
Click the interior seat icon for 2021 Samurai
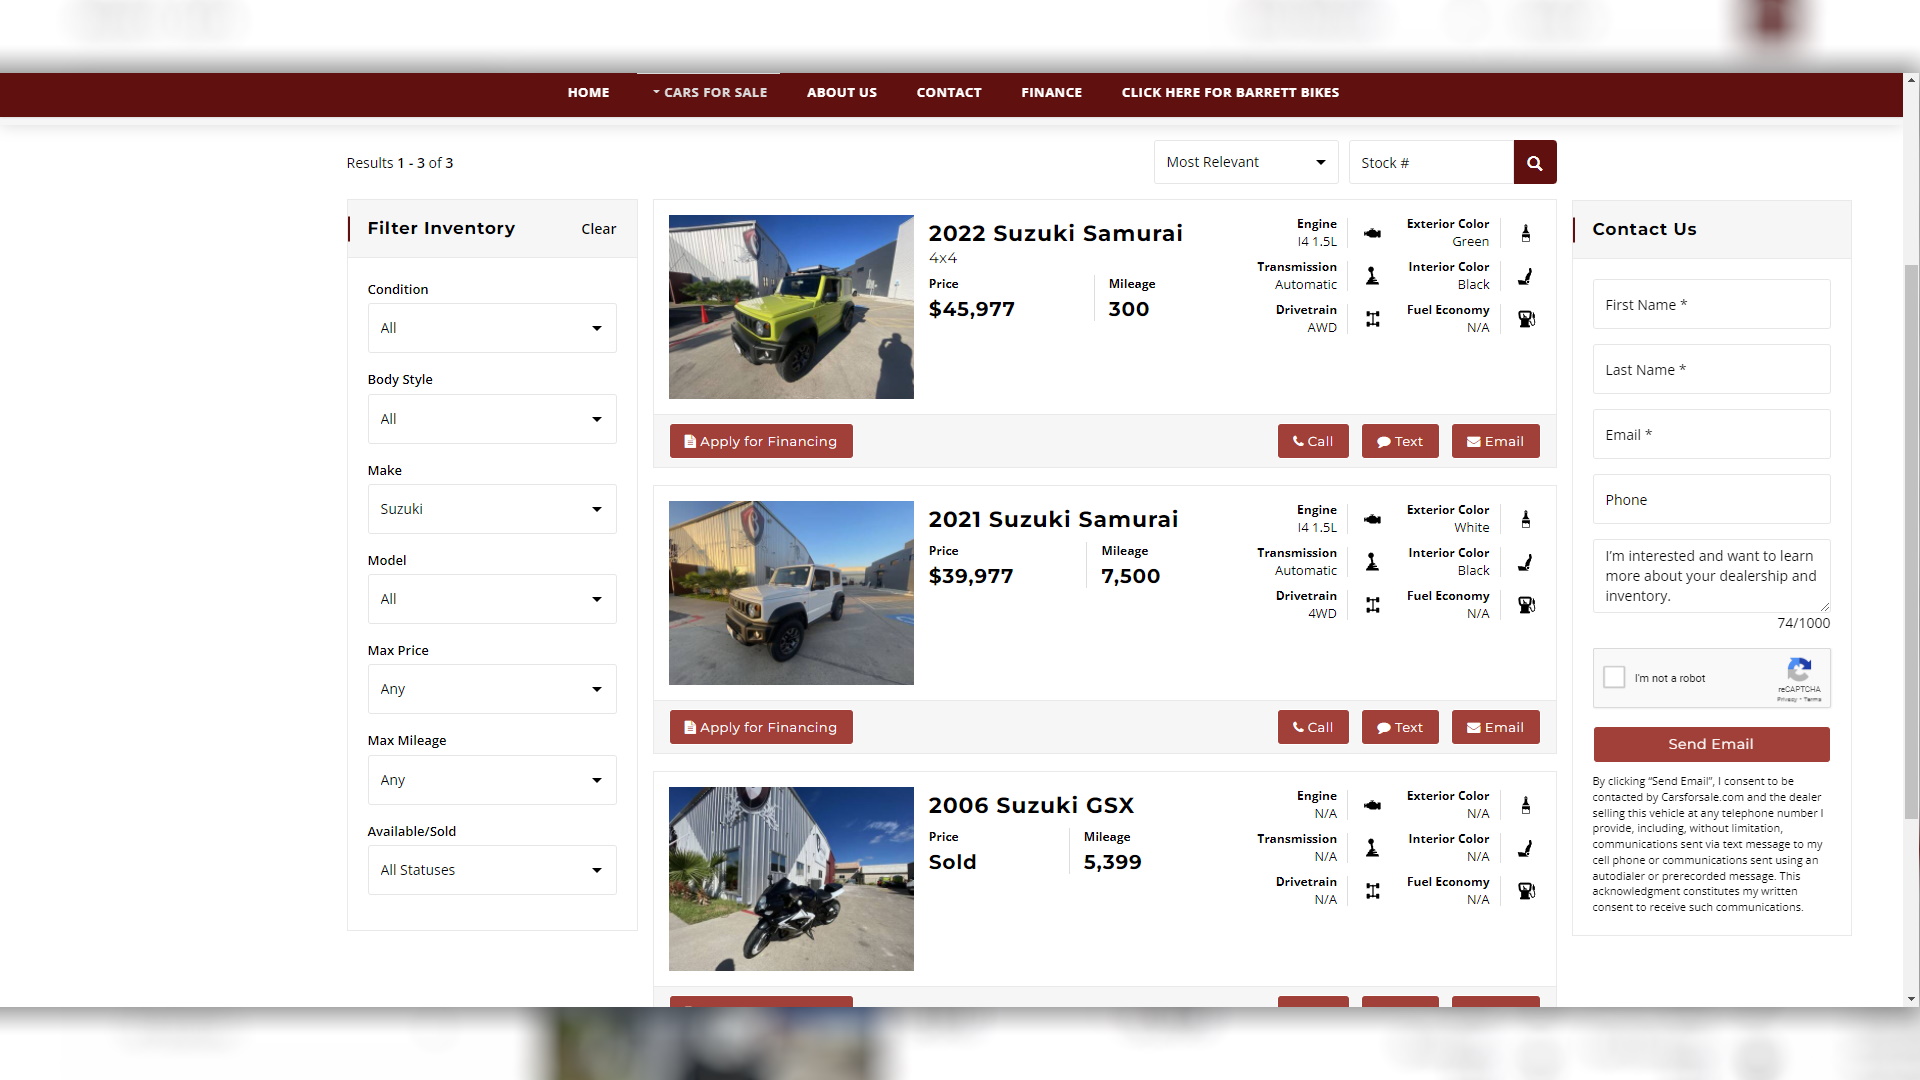click(x=1525, y=562)
